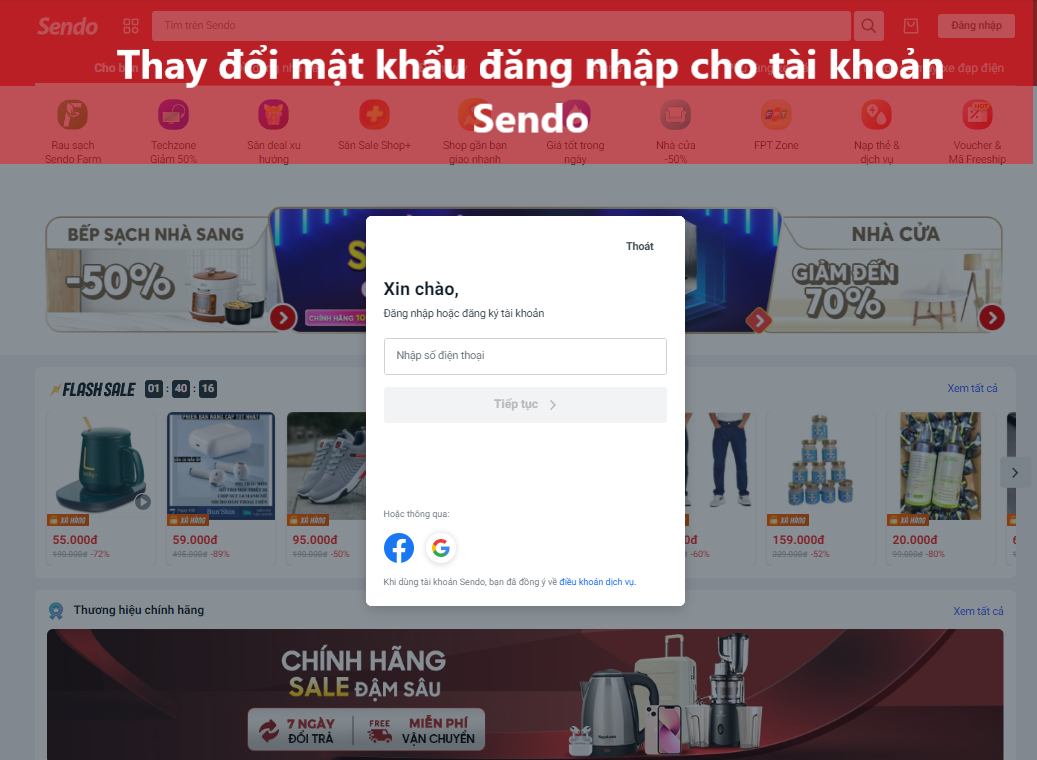Open the shopping cart icon
This screenshot has width=1037, height=760.
911,26
